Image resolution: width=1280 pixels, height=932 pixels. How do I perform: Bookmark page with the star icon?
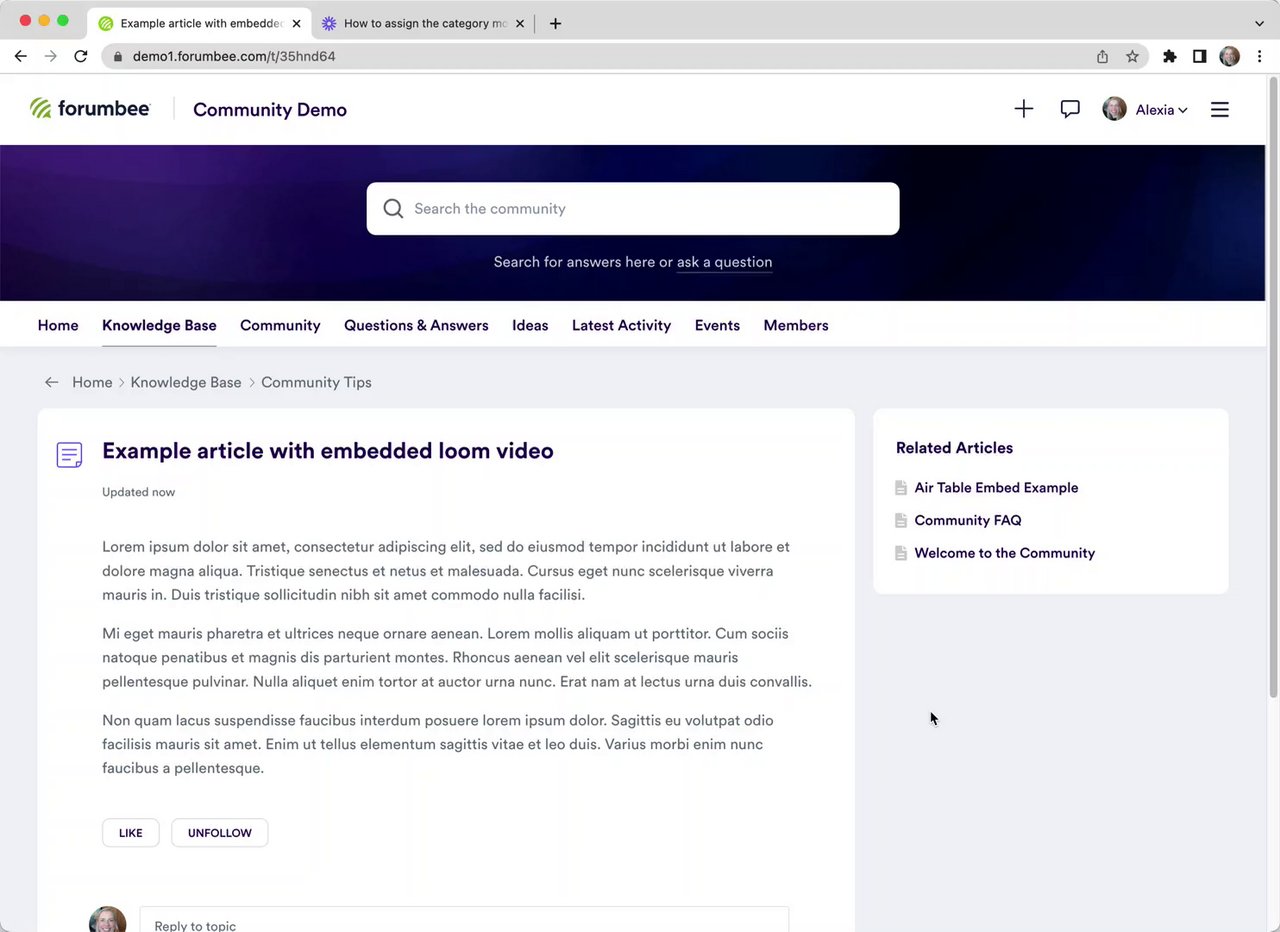point(1132,56)
